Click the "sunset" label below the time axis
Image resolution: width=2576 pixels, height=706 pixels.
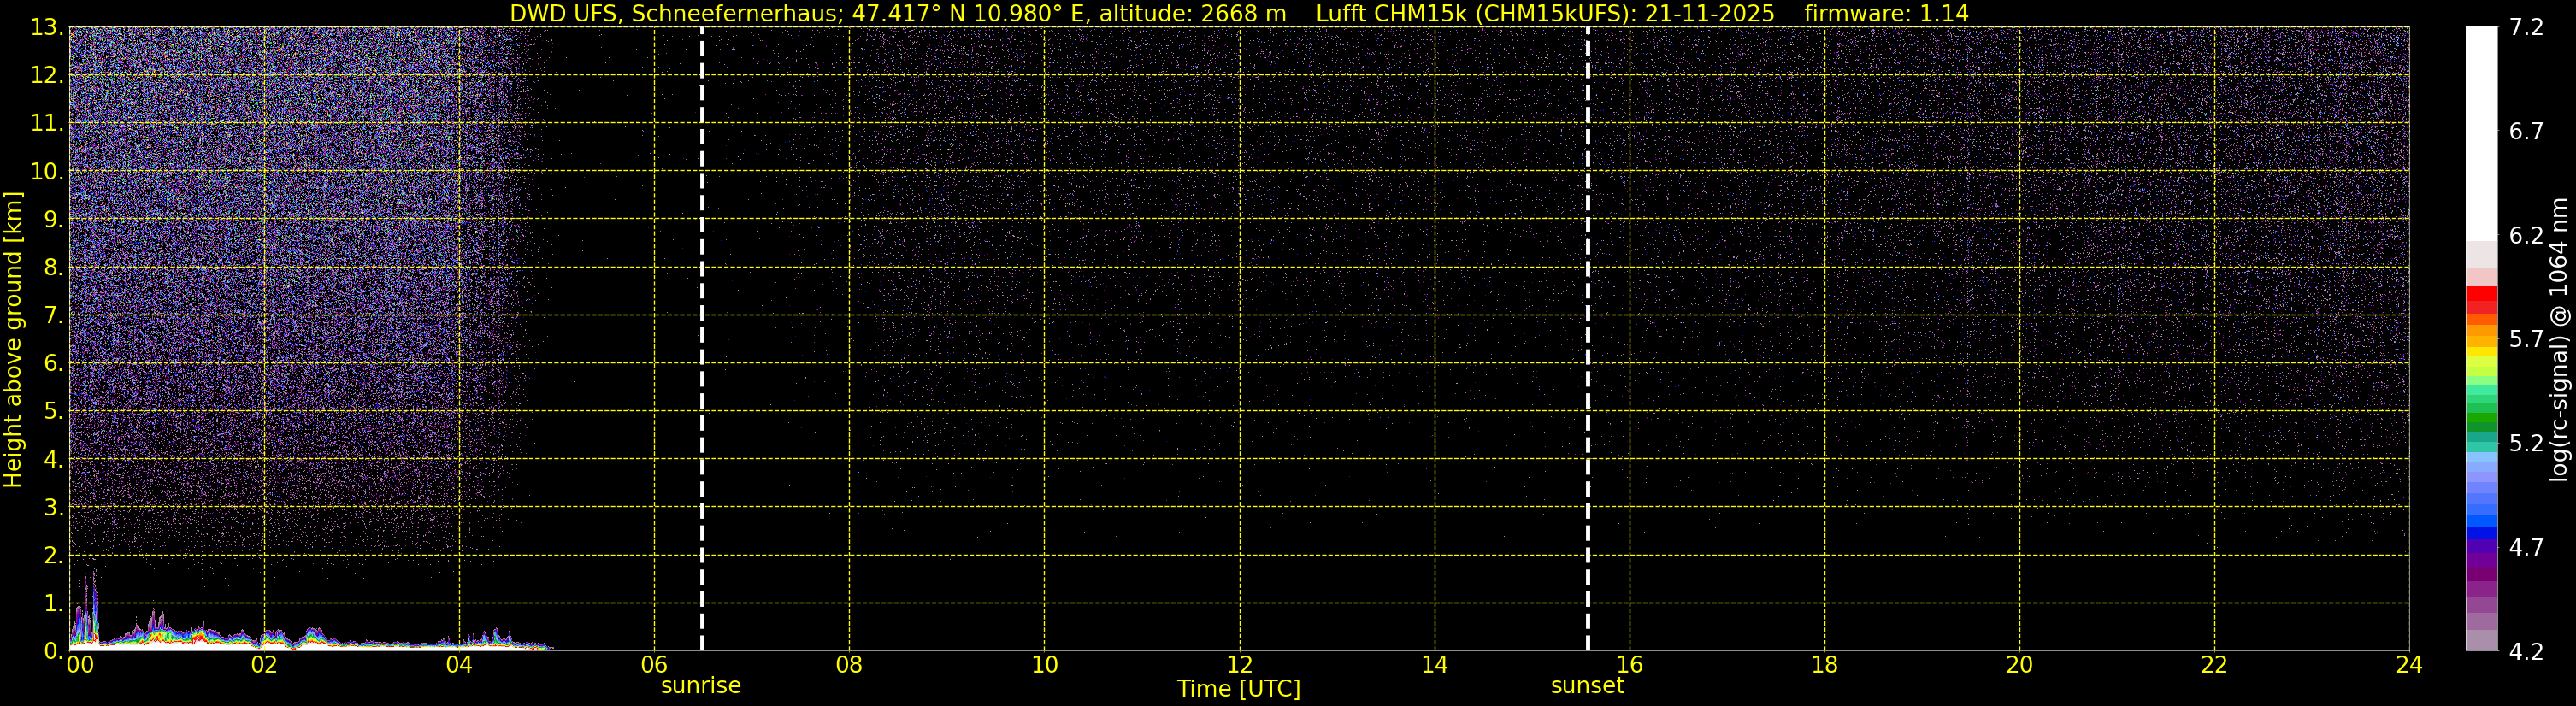tap(1587, 686)
